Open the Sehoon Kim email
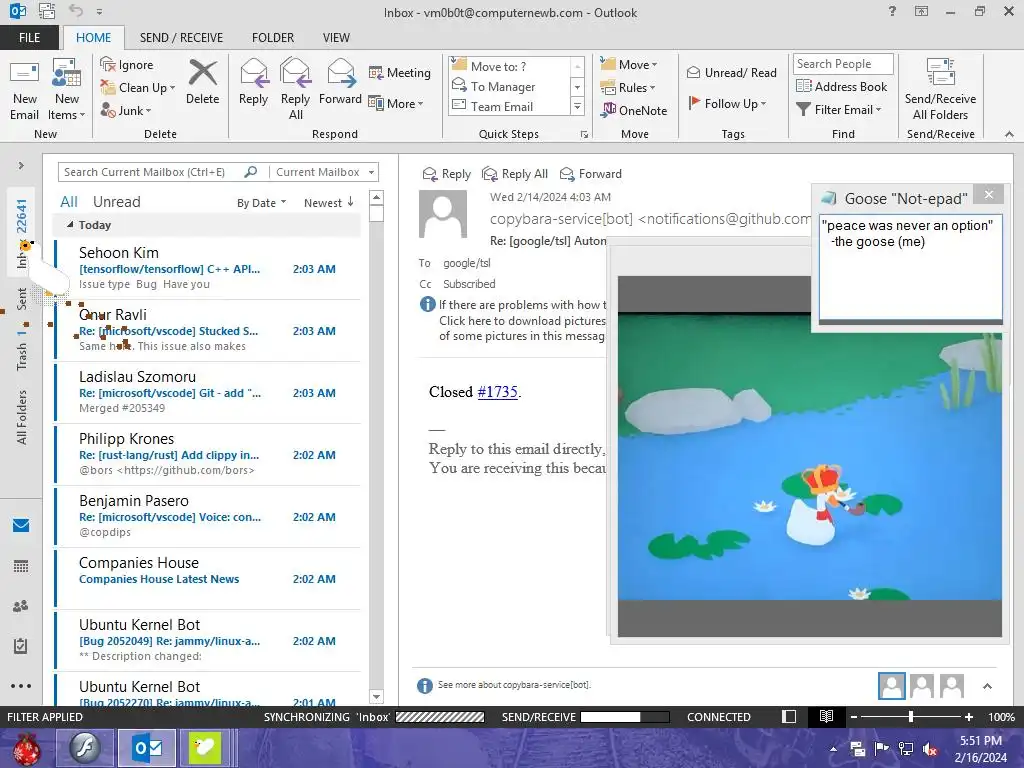1024x768 pixels. point(208,268)
